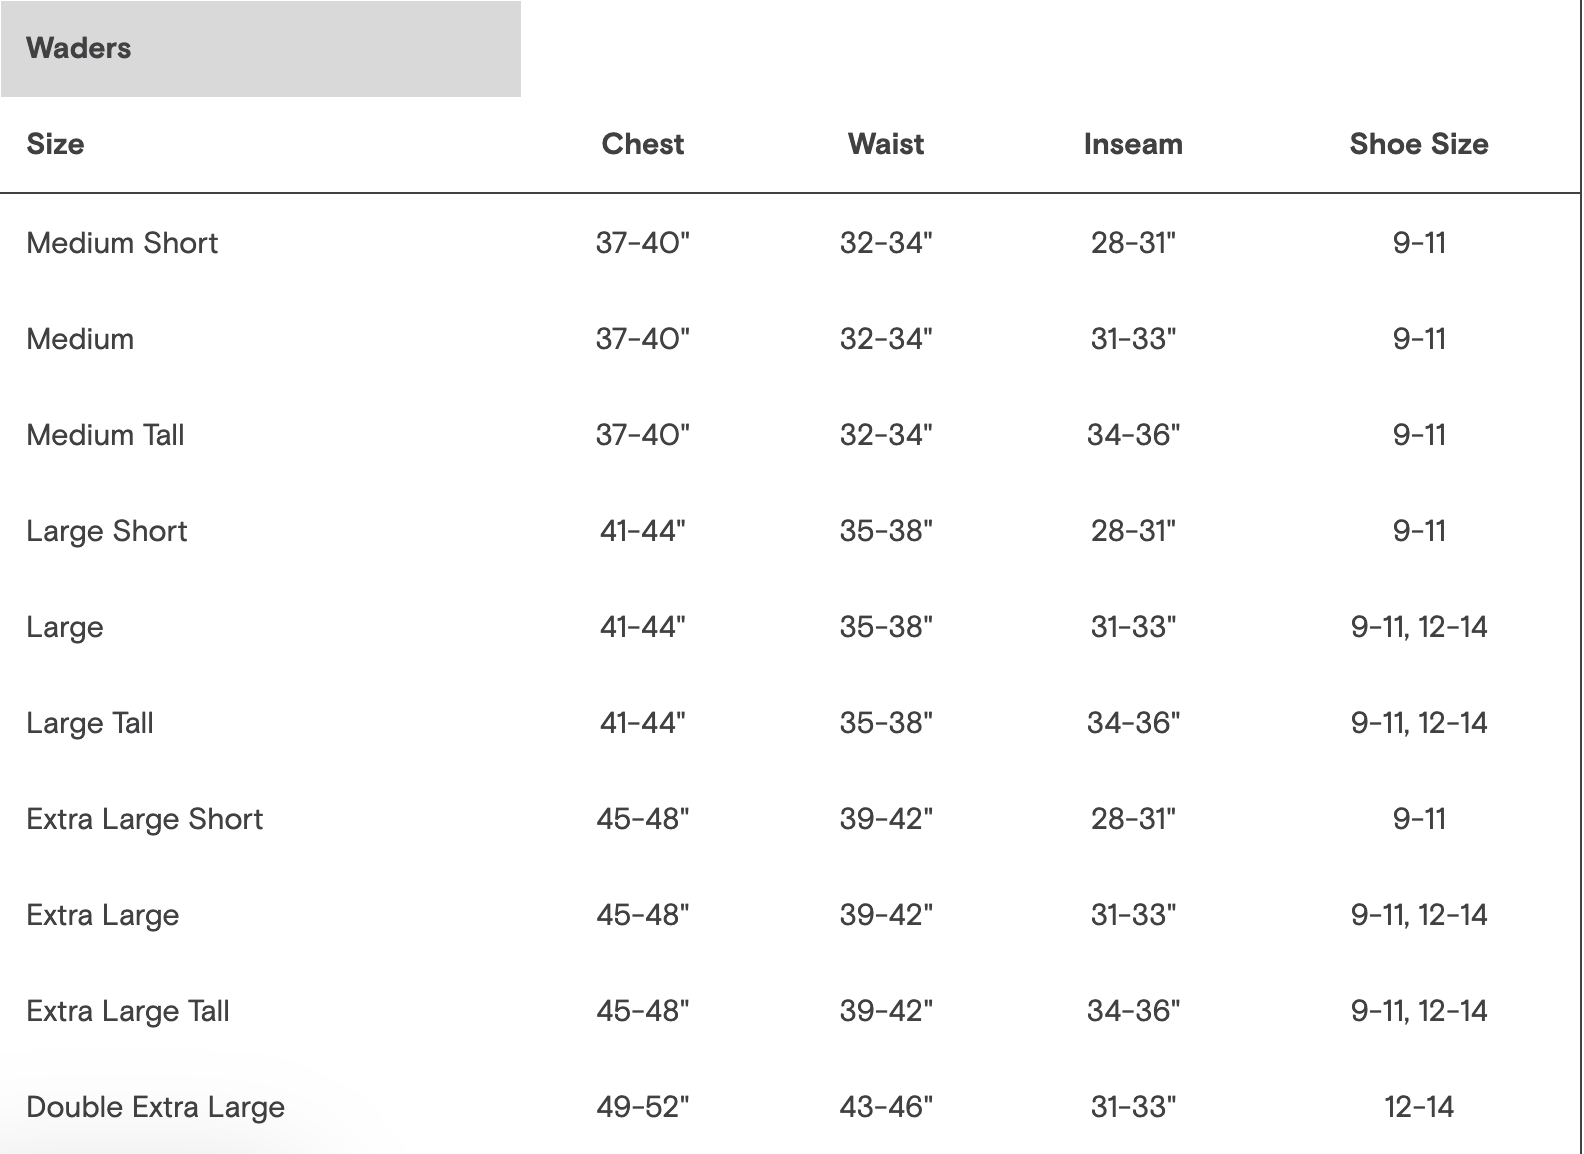Click the Extra Large Tall label
Image resolution: width=1584 pixels, height=1154 pixels.
coord(128,1011)
